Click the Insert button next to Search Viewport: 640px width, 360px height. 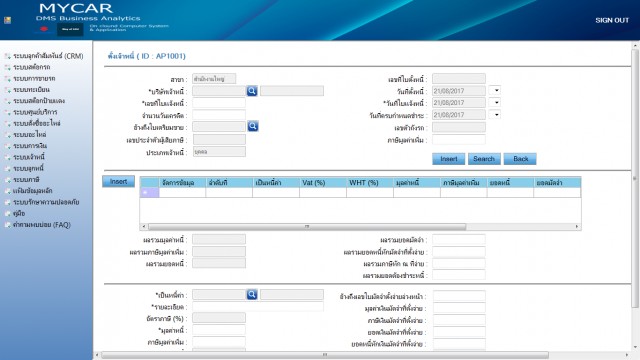[x=449, y=159]
